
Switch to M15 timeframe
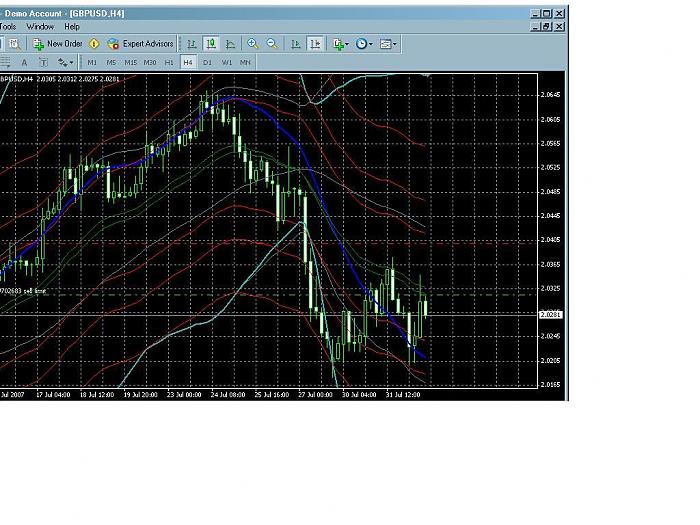[130, 62]
